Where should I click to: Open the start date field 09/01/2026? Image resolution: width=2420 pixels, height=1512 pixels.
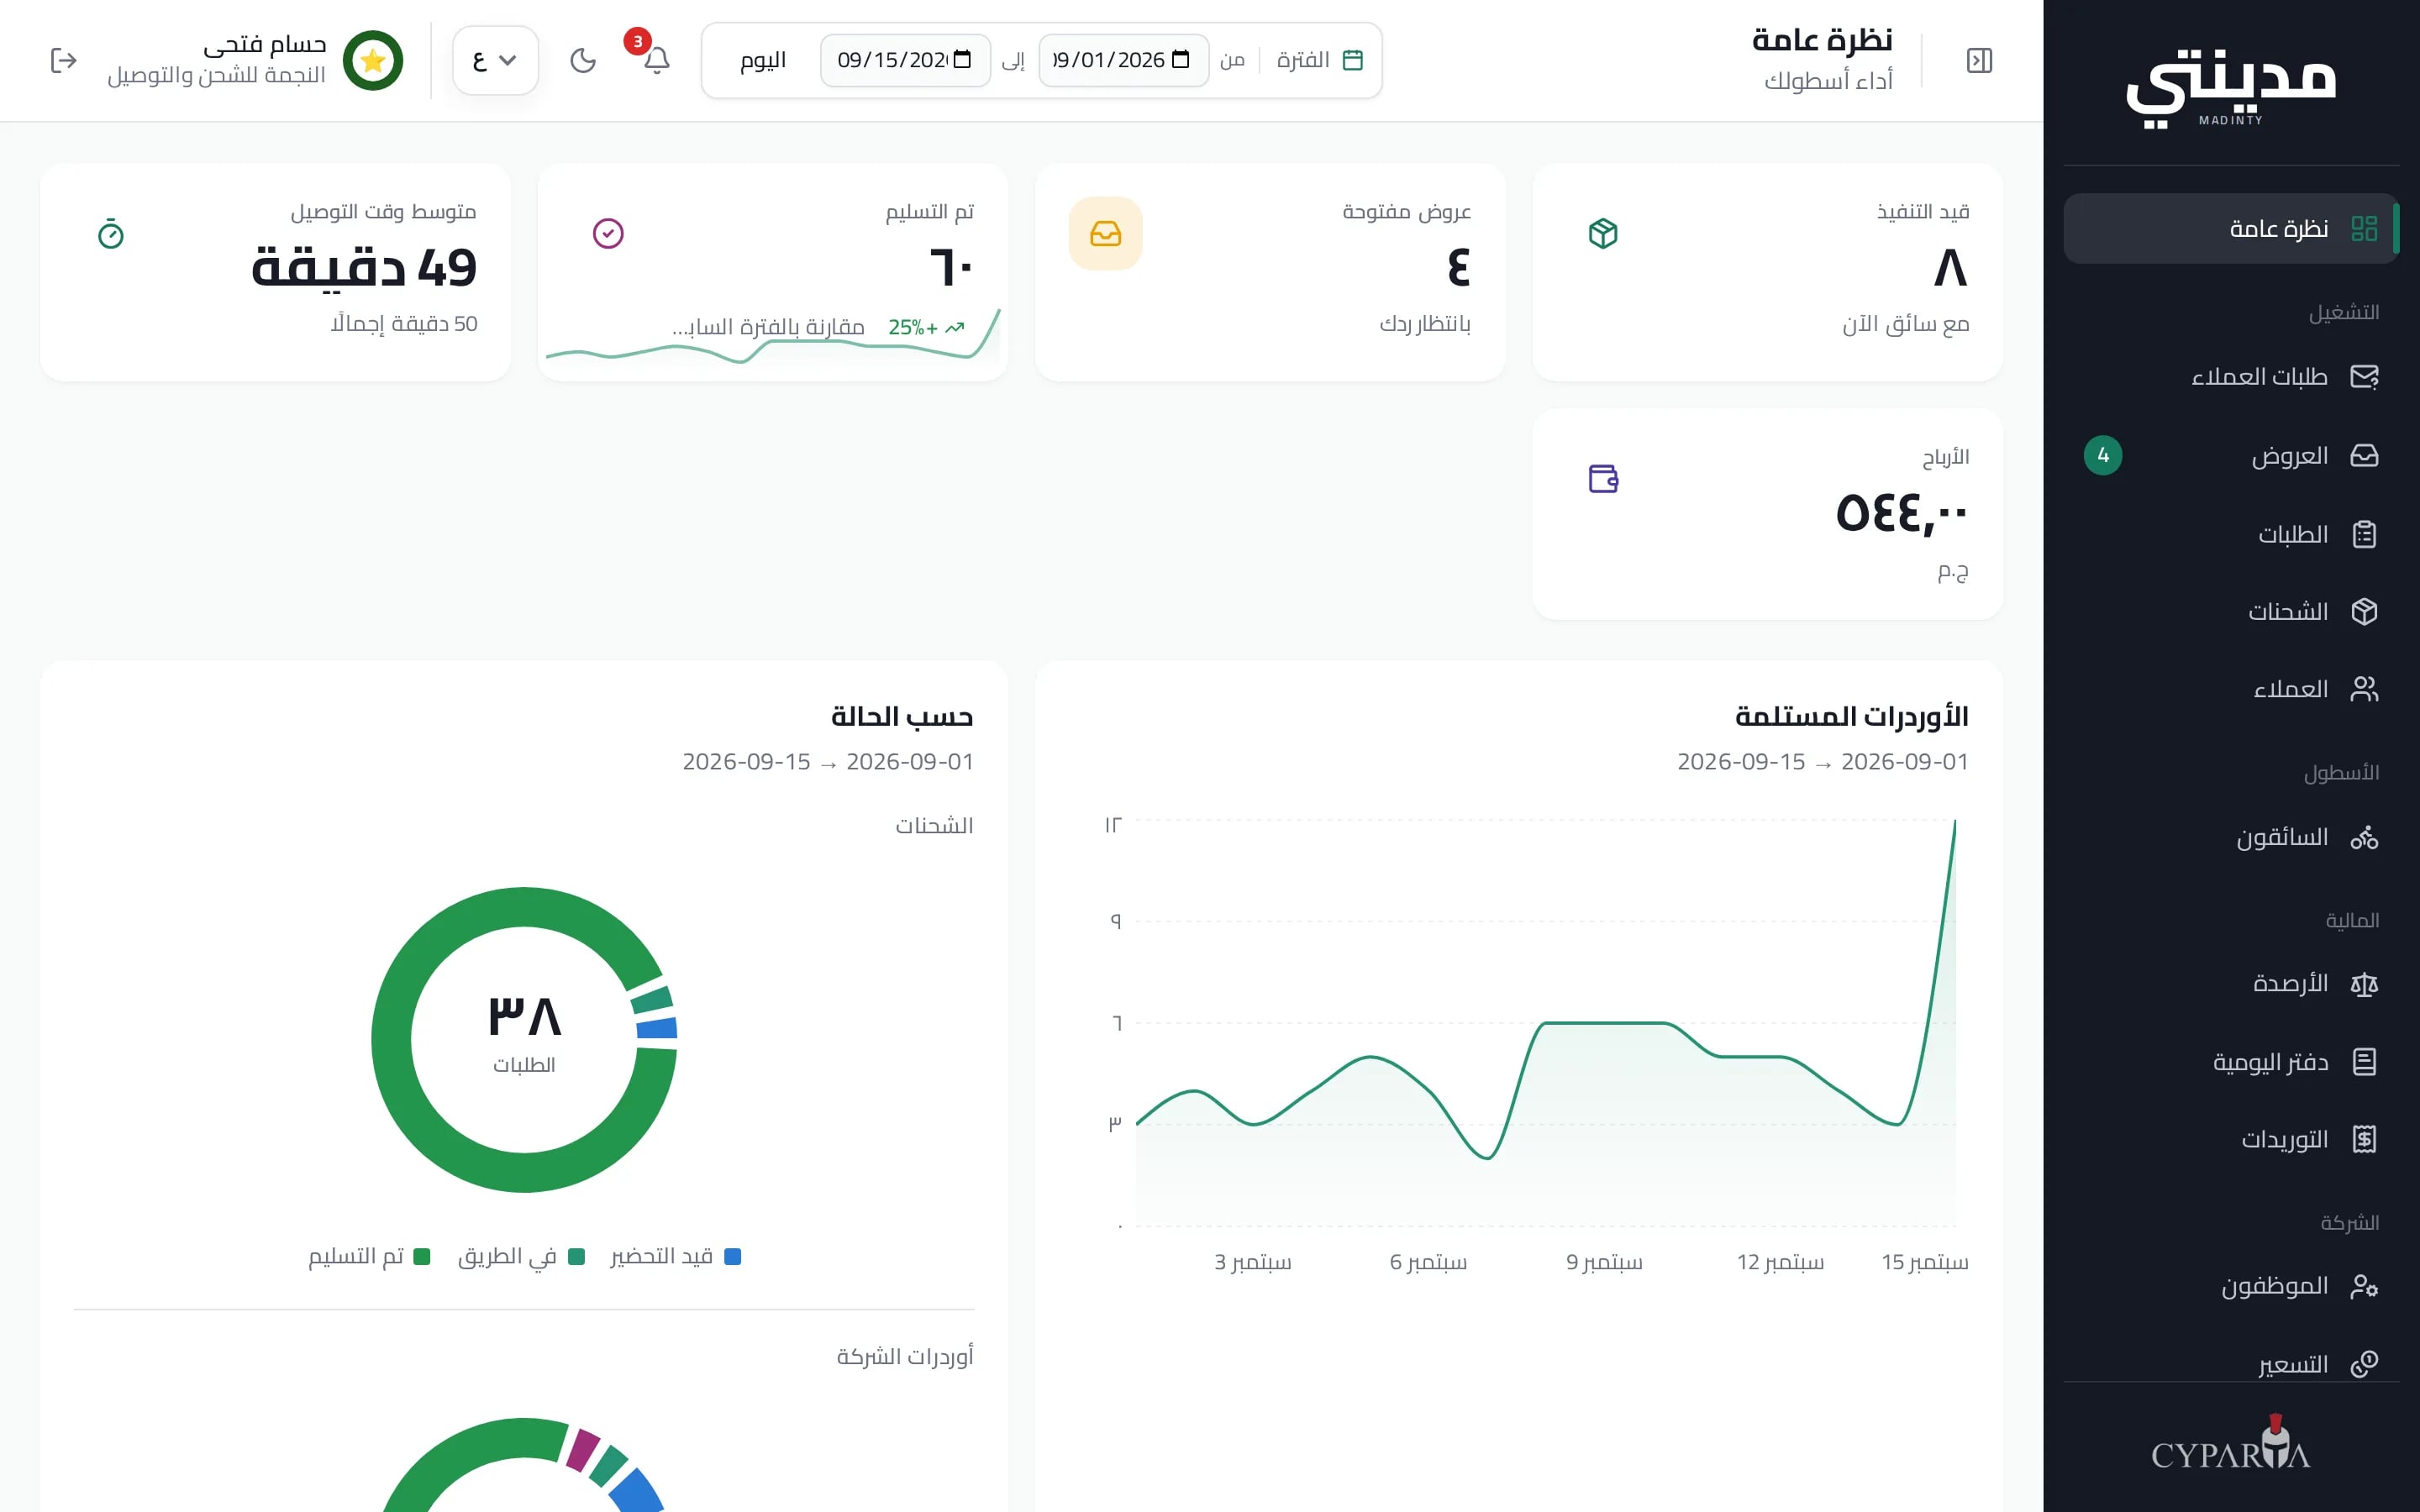[x=1124, y=61]
